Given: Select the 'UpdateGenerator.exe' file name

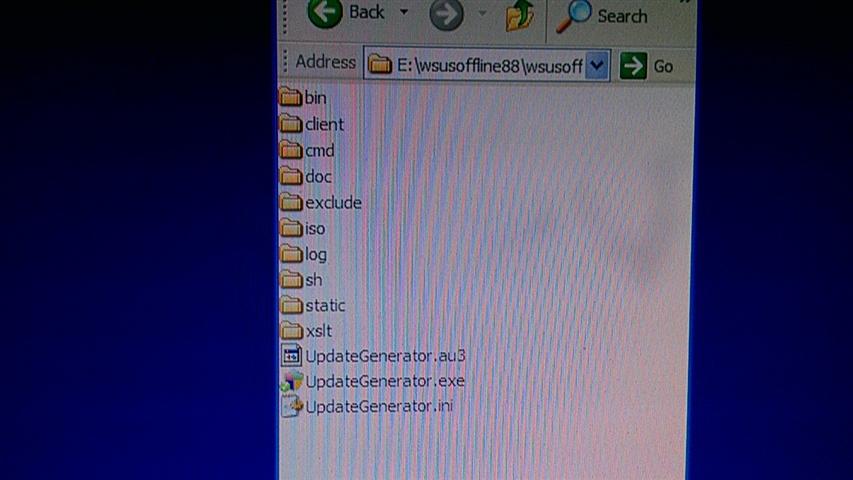Looking at the screenshot, I should point(385,381).
